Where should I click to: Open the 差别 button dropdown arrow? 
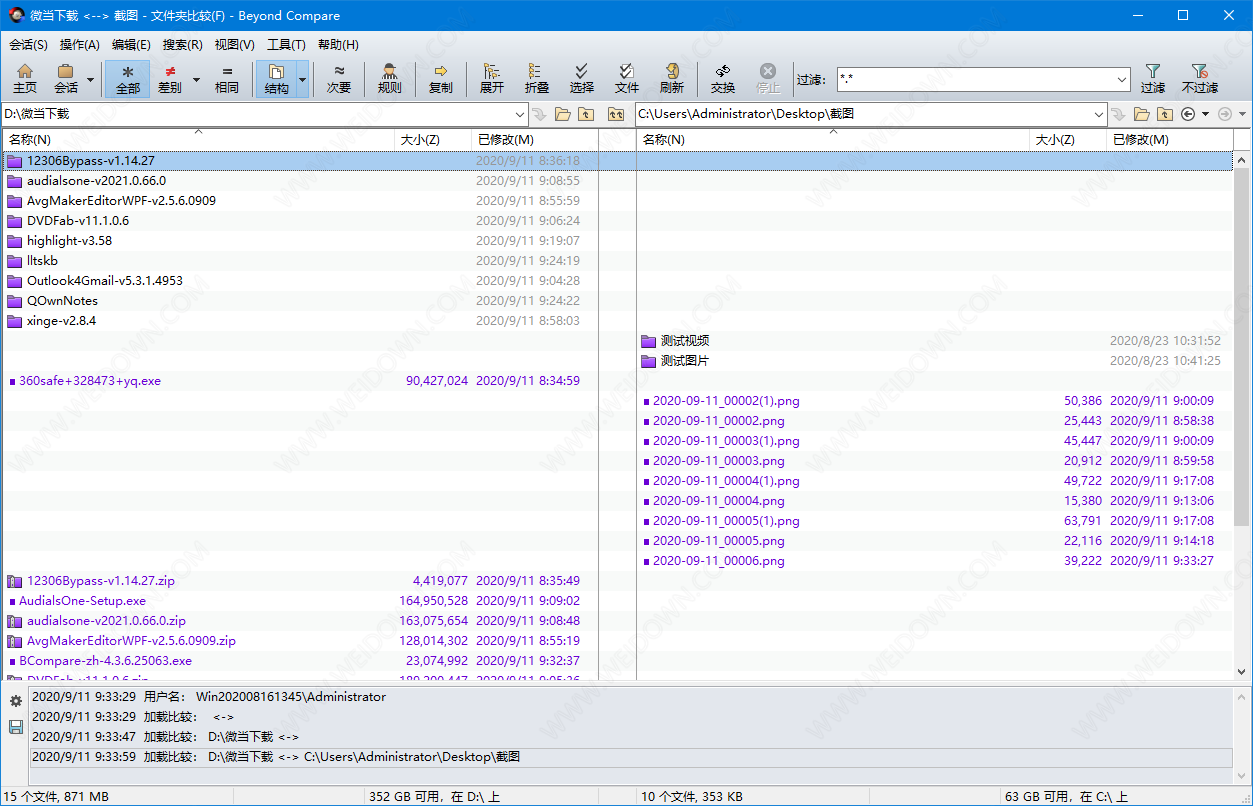tap(195, 79)
